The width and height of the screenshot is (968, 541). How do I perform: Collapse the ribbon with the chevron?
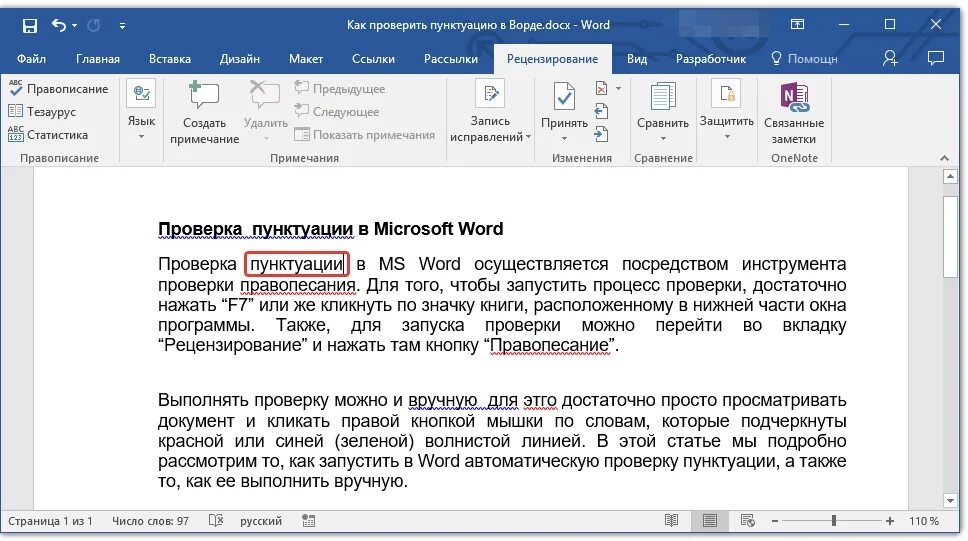[x=944, y=158]
